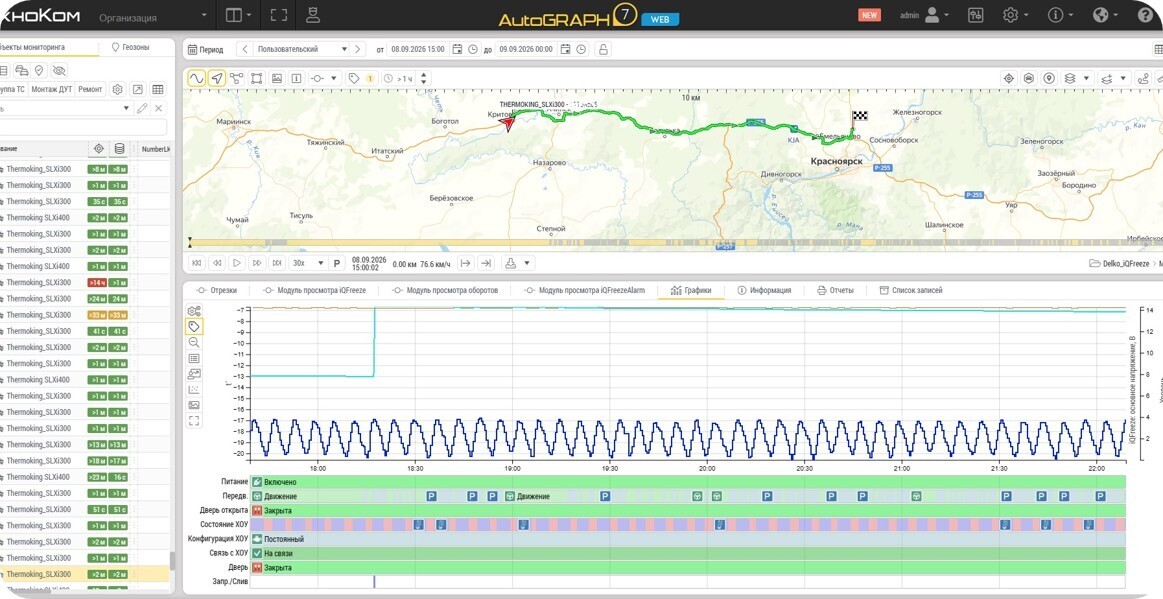Expand the Организация dropdown
1163x599 pixels.
(152, 16)
